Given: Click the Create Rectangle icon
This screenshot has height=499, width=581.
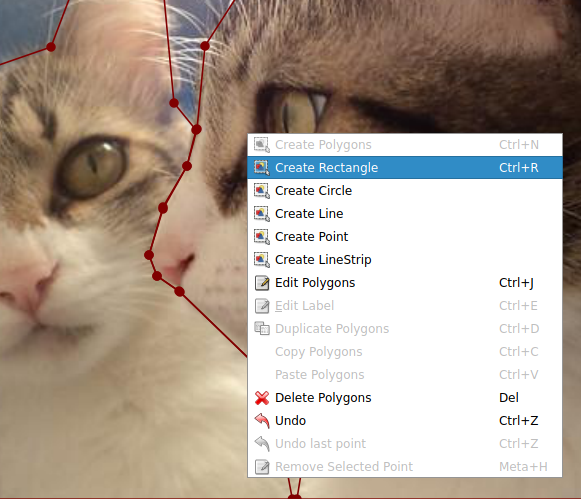Looking at the screenshot, I should click(262, 167).
